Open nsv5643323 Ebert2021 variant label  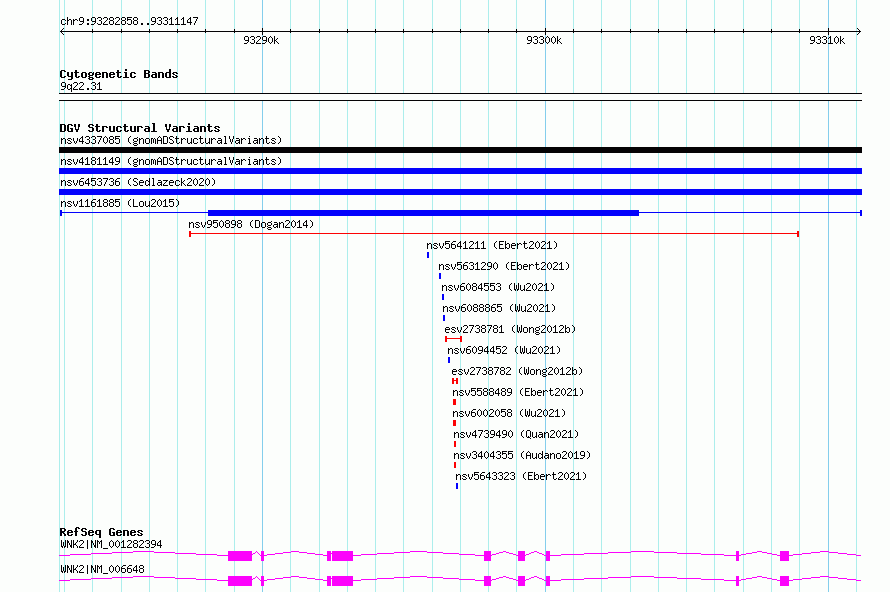[x=521, y=476]
